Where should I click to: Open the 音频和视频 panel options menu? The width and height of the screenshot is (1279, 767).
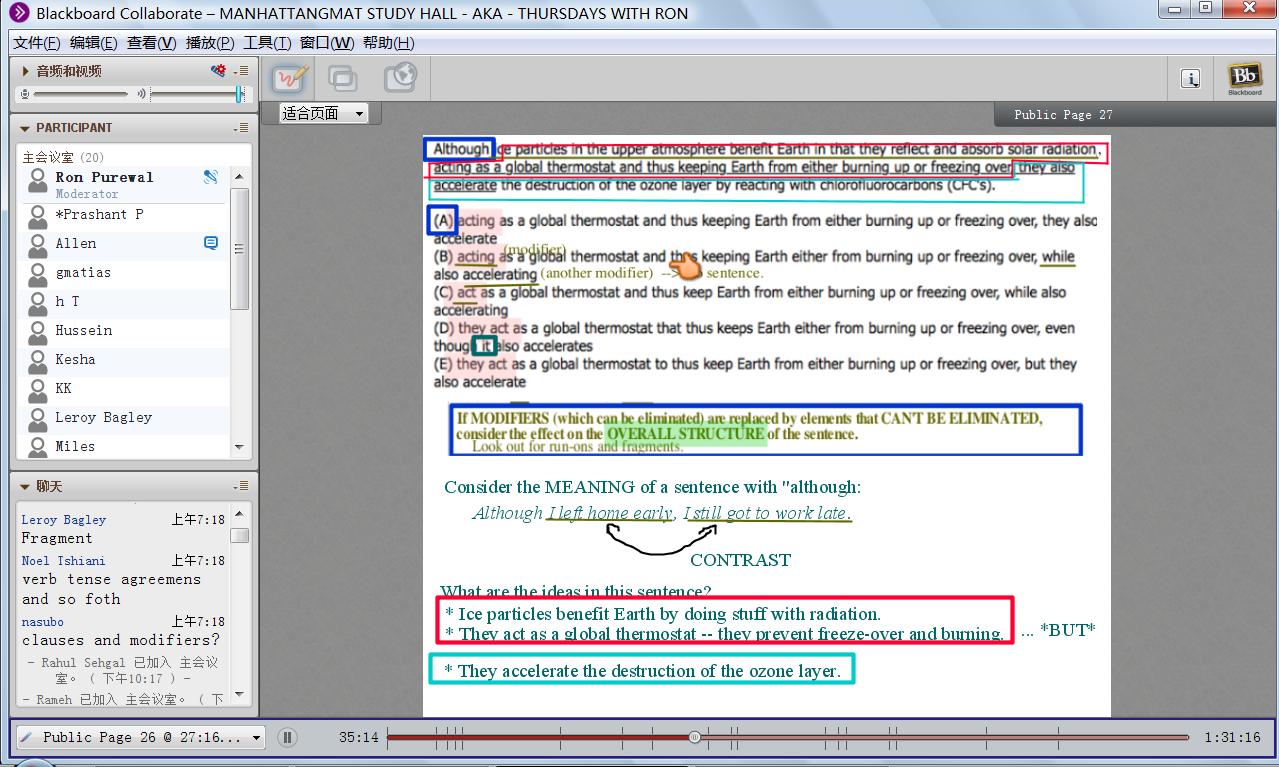[241, 71]
